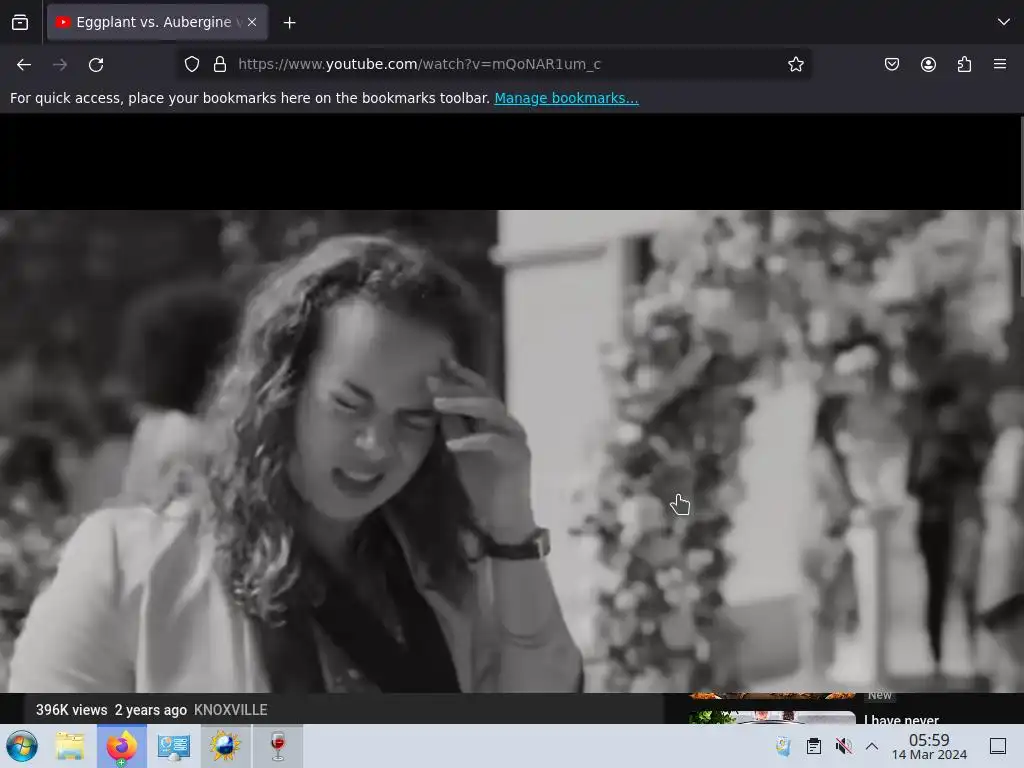Open the Wine glass taskbar app
Image resolution: width=1024 pixels, height=768 pixels.
(278, 746)
